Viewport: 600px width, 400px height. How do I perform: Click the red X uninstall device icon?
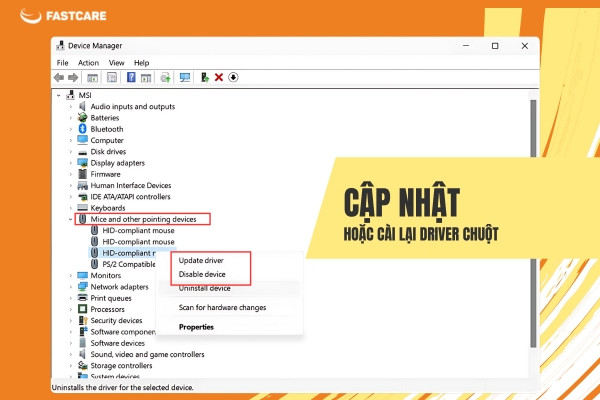point(219,78)
